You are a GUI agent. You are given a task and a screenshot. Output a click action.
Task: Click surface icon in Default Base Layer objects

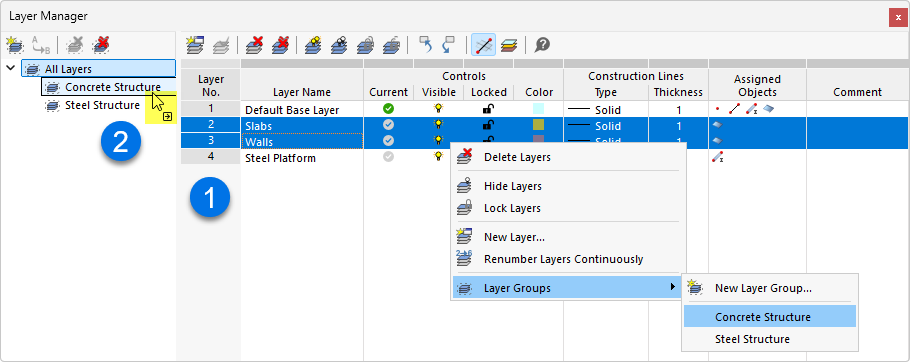point(768,109)
